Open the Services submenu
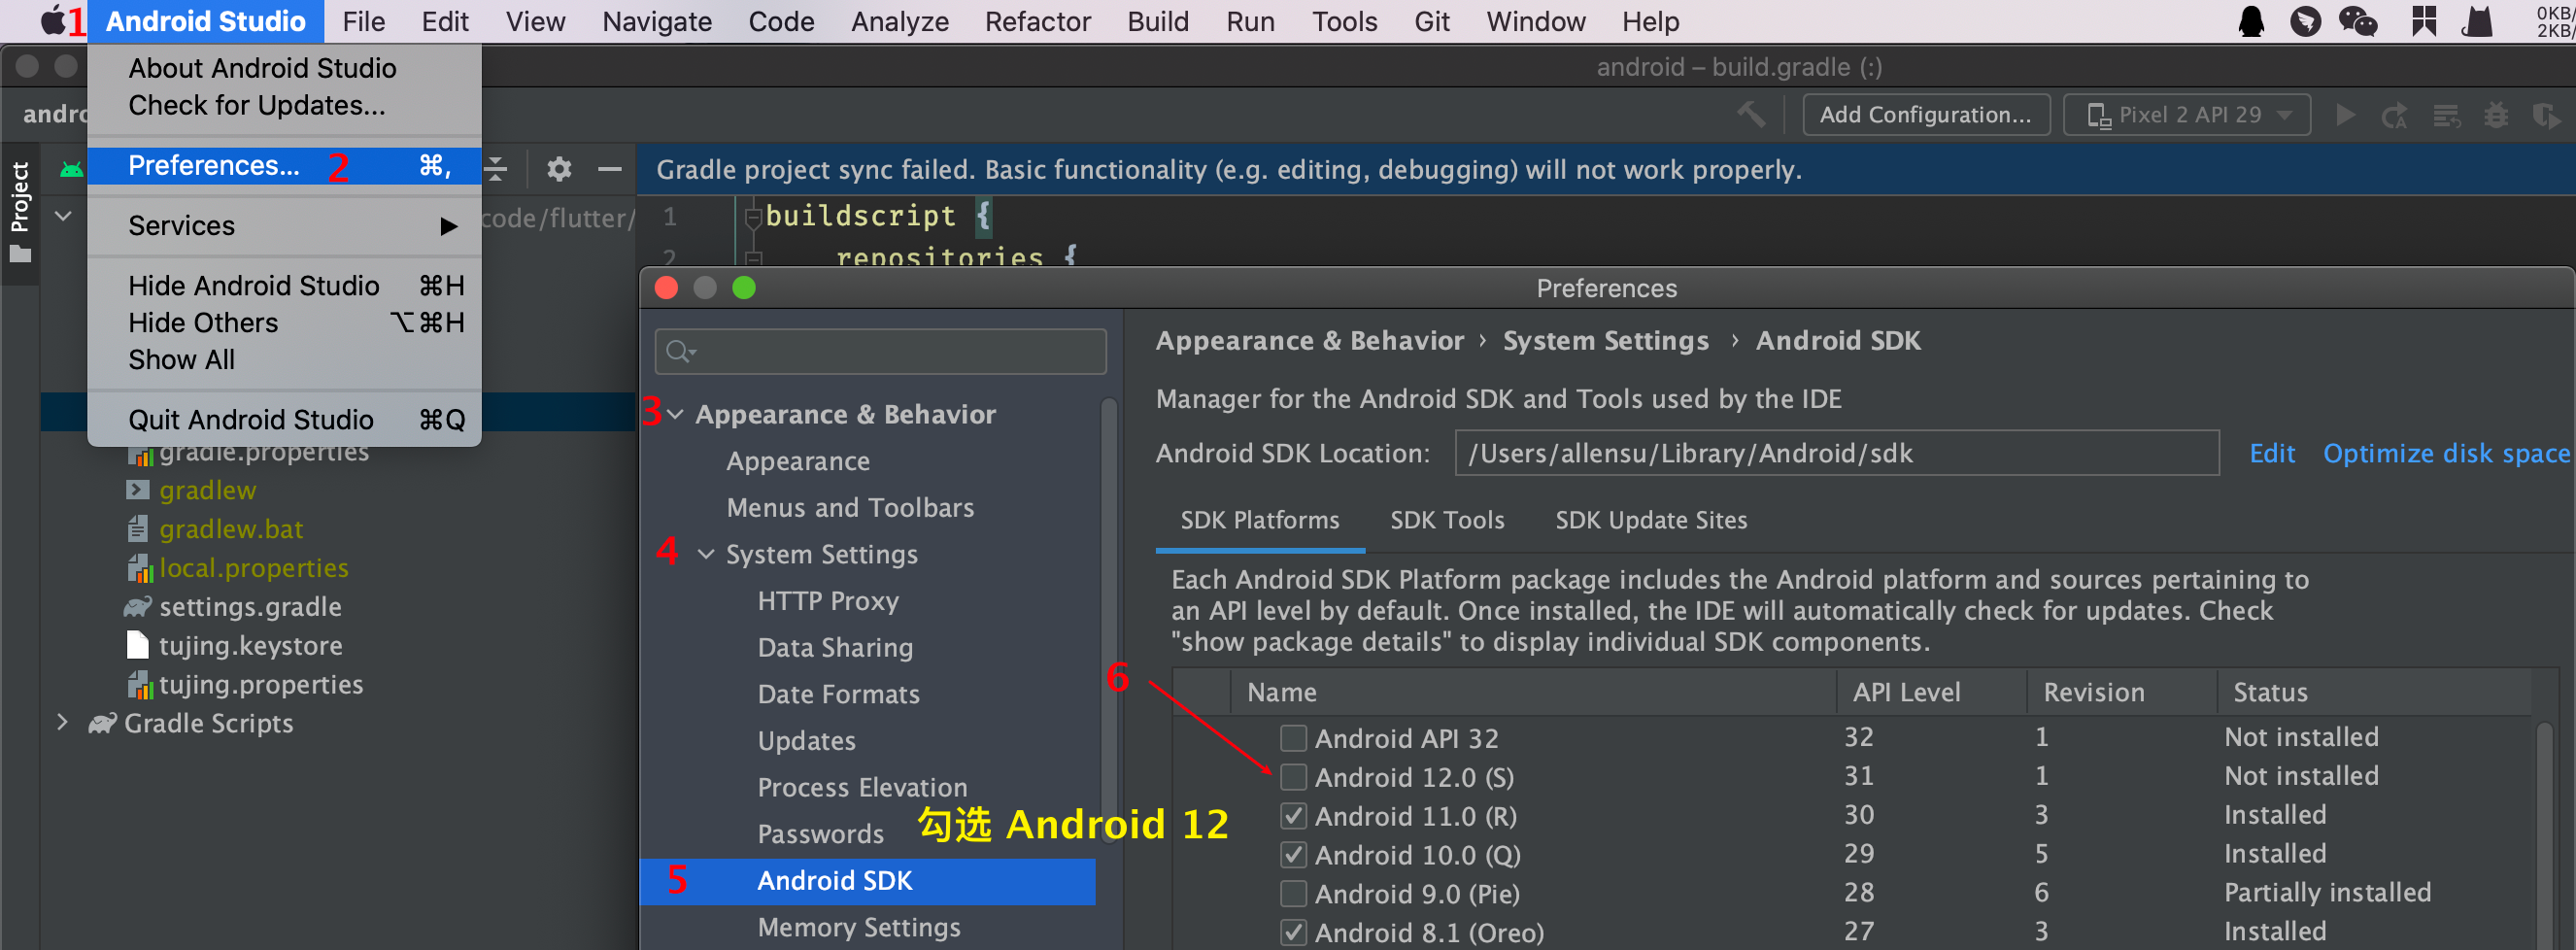2576x950 pixels. [x=285, y=226]
